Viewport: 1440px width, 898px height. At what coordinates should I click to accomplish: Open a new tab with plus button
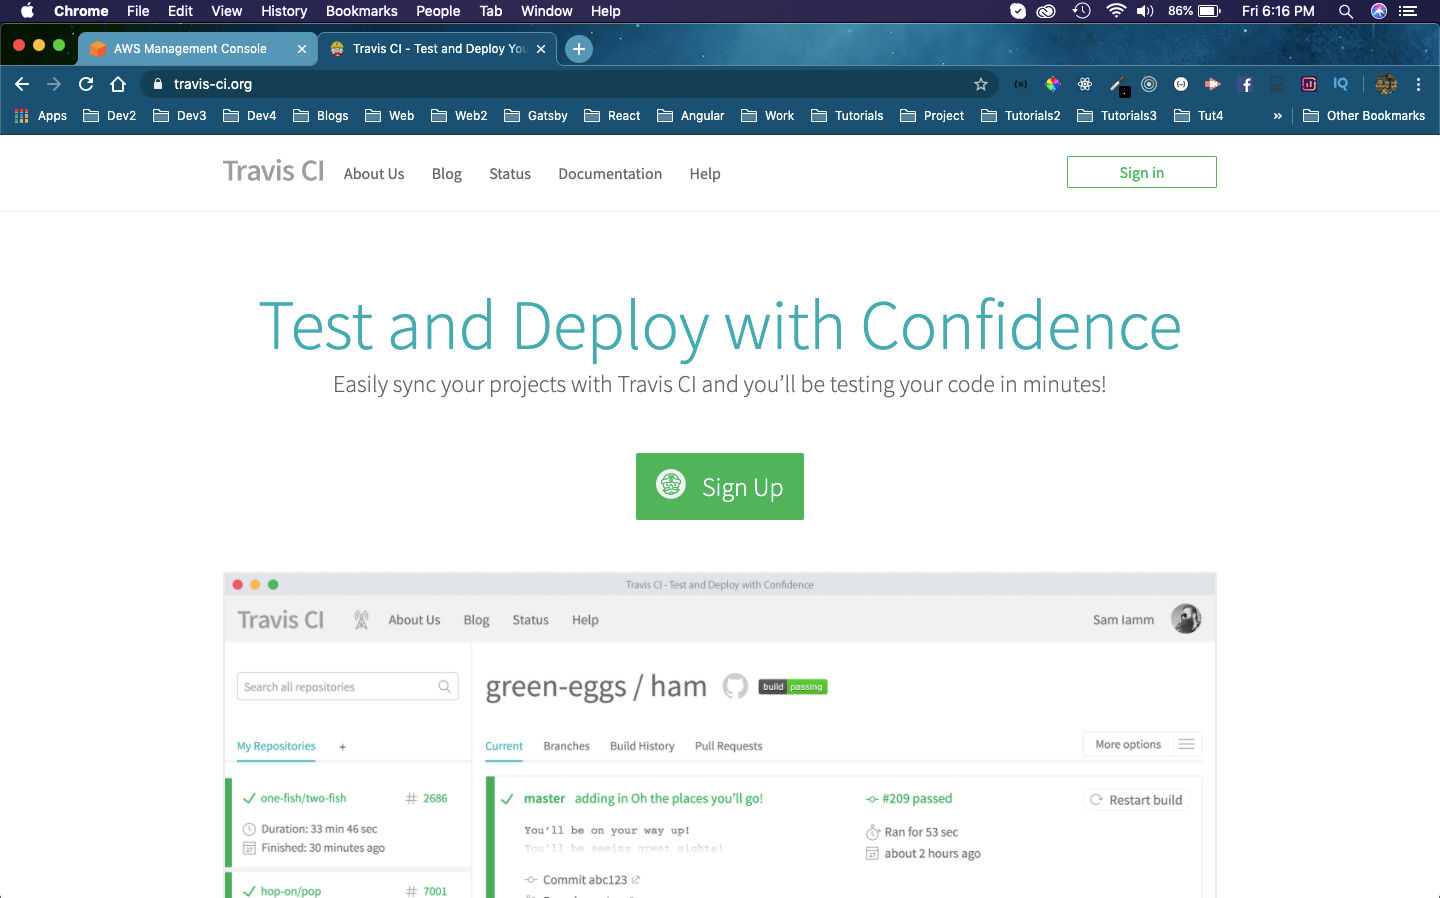point(579,48)
